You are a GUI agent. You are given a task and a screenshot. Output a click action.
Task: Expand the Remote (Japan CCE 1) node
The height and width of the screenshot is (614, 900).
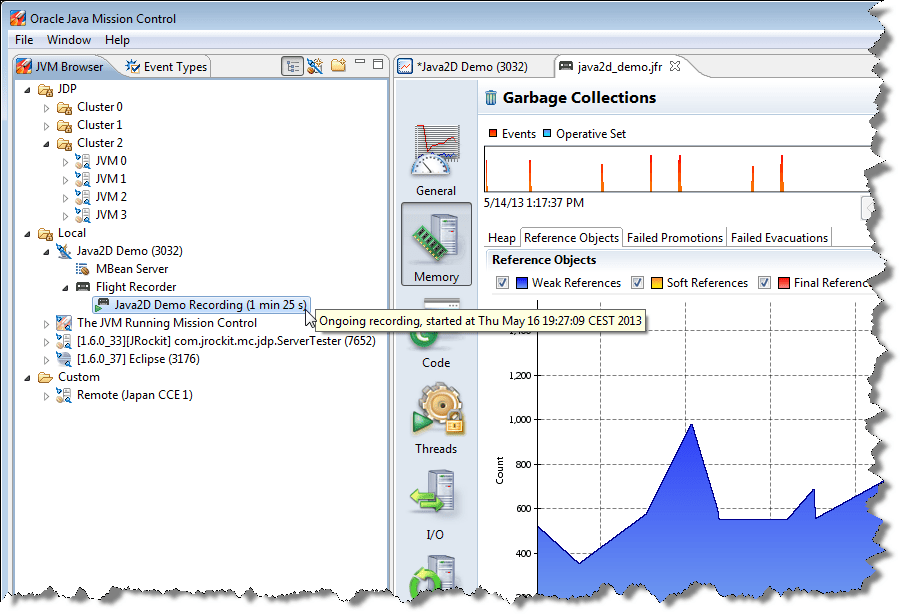tap(44, 394)
